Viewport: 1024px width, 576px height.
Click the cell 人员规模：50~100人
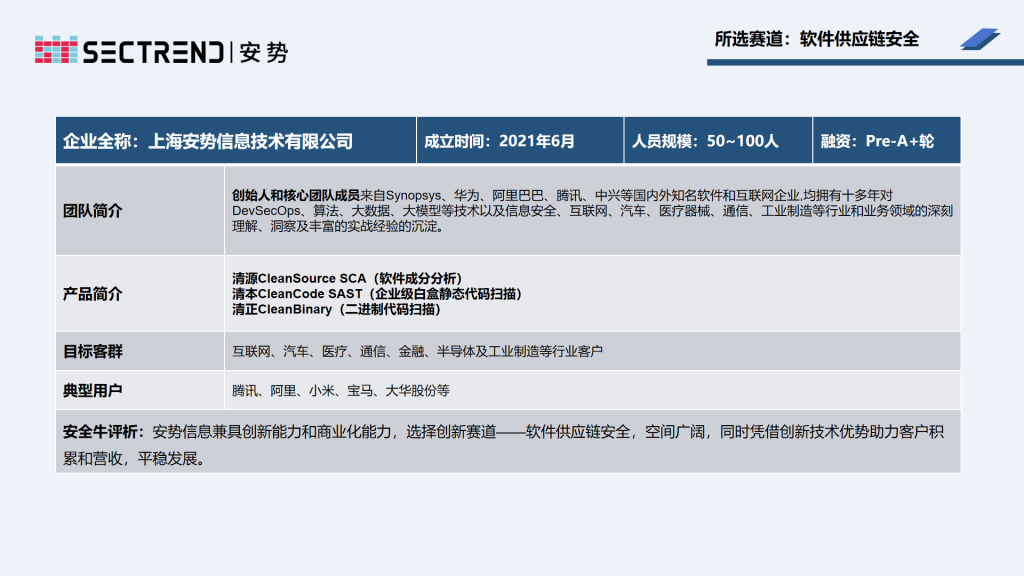click(x=718, y=140)
